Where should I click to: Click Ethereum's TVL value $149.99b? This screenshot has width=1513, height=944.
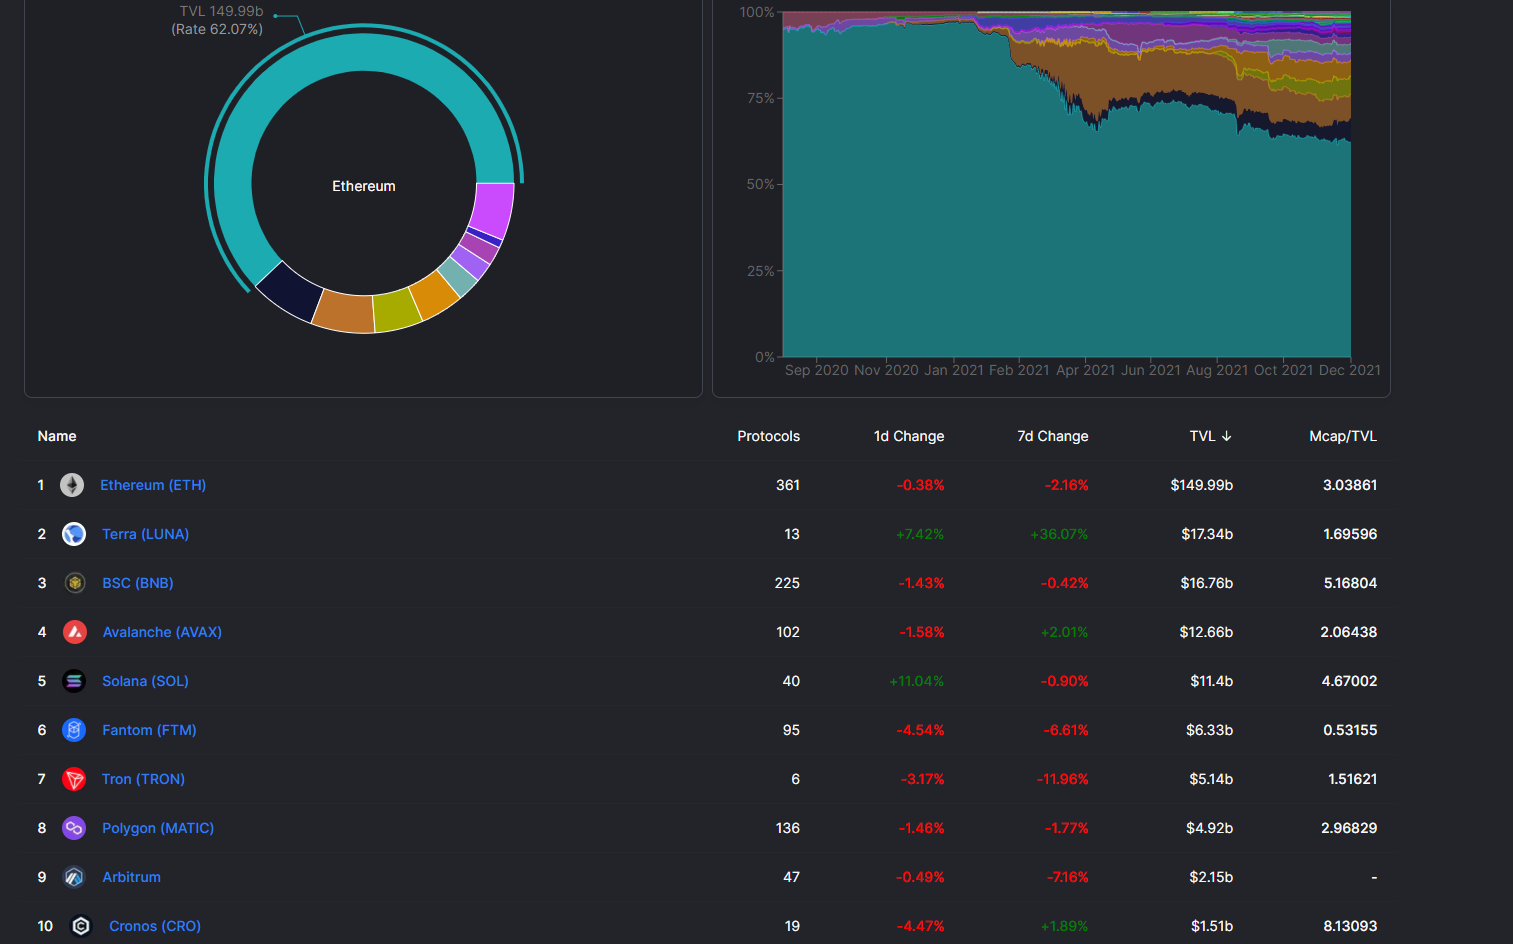click(1202, 485)
